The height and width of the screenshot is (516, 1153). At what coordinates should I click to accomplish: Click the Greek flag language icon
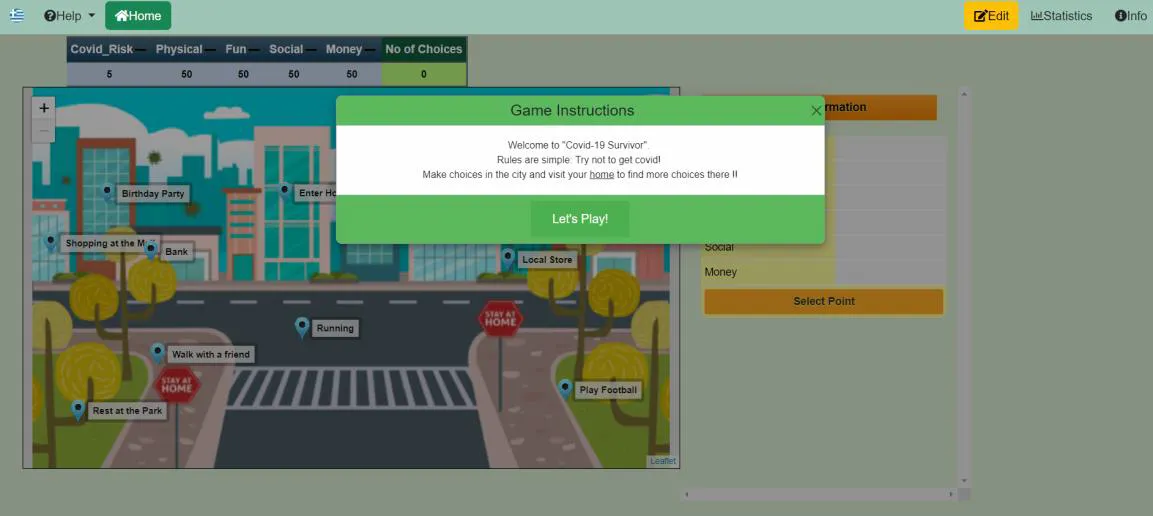[17, 15]
